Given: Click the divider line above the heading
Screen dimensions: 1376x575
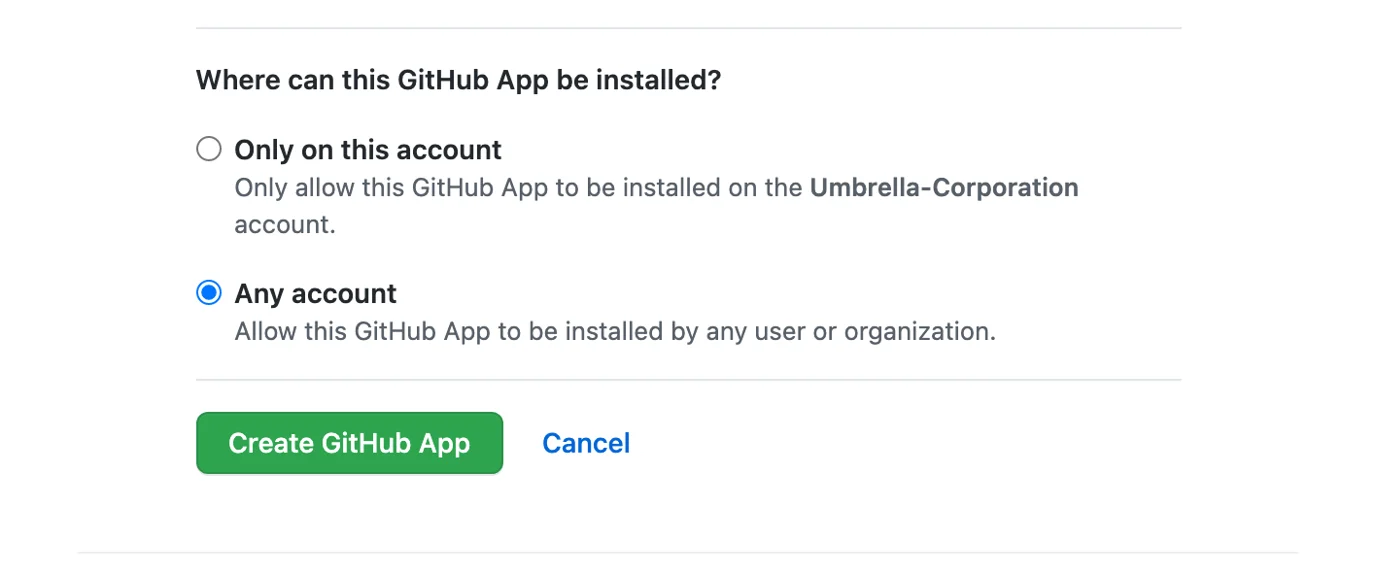Looking at the screenshot, I should tap(688, 28).
